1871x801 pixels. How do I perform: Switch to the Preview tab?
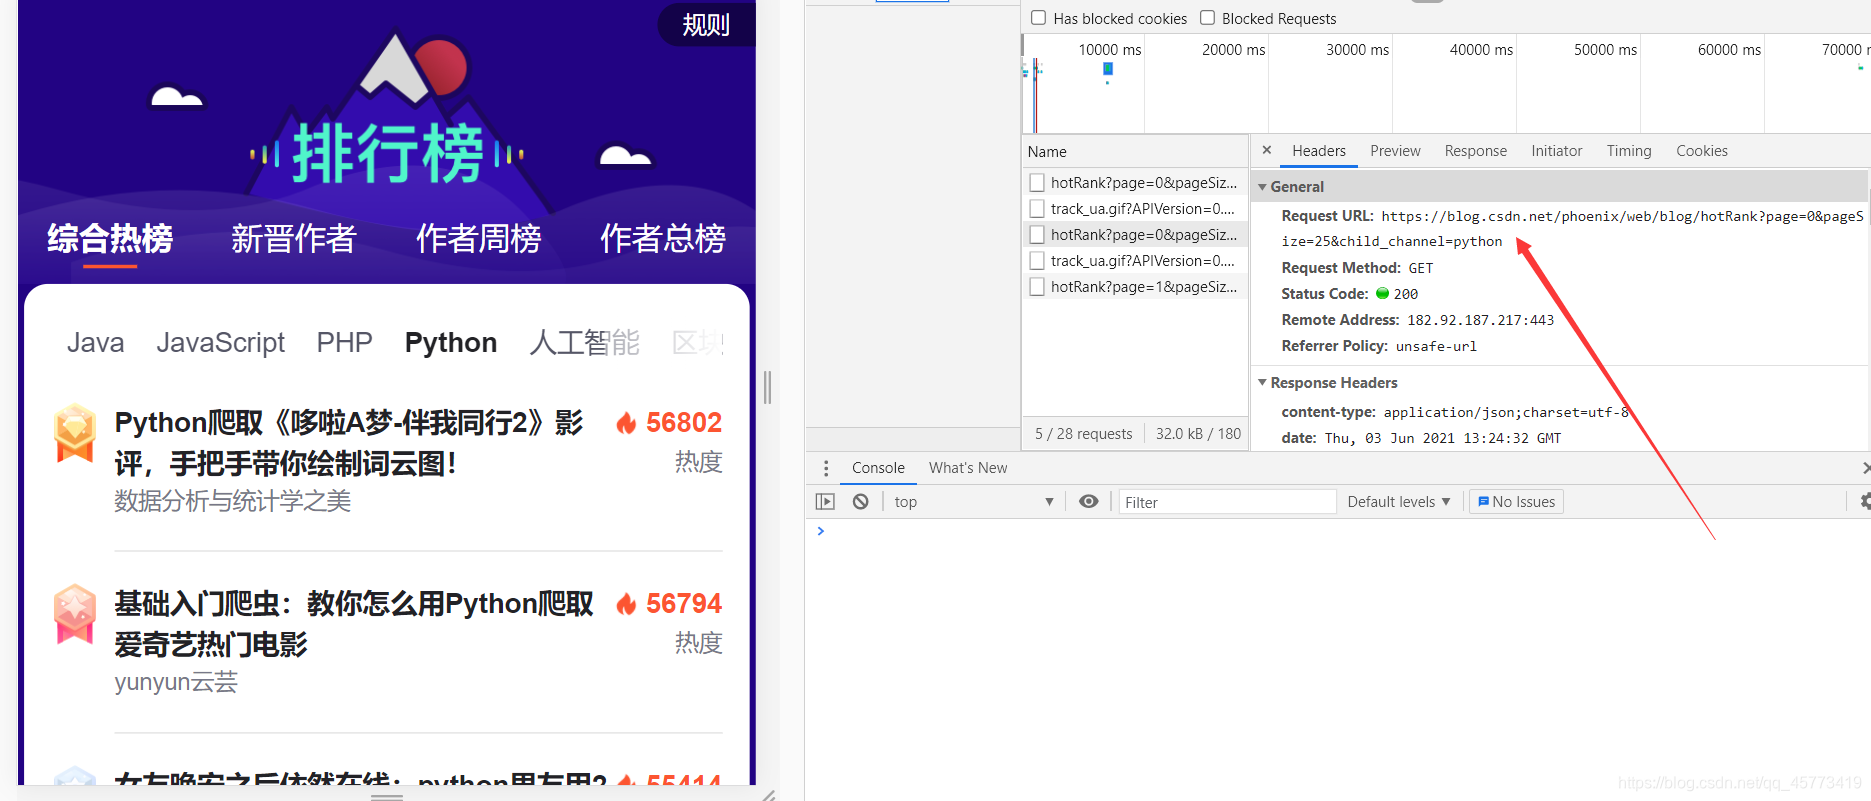point(1395,151)
